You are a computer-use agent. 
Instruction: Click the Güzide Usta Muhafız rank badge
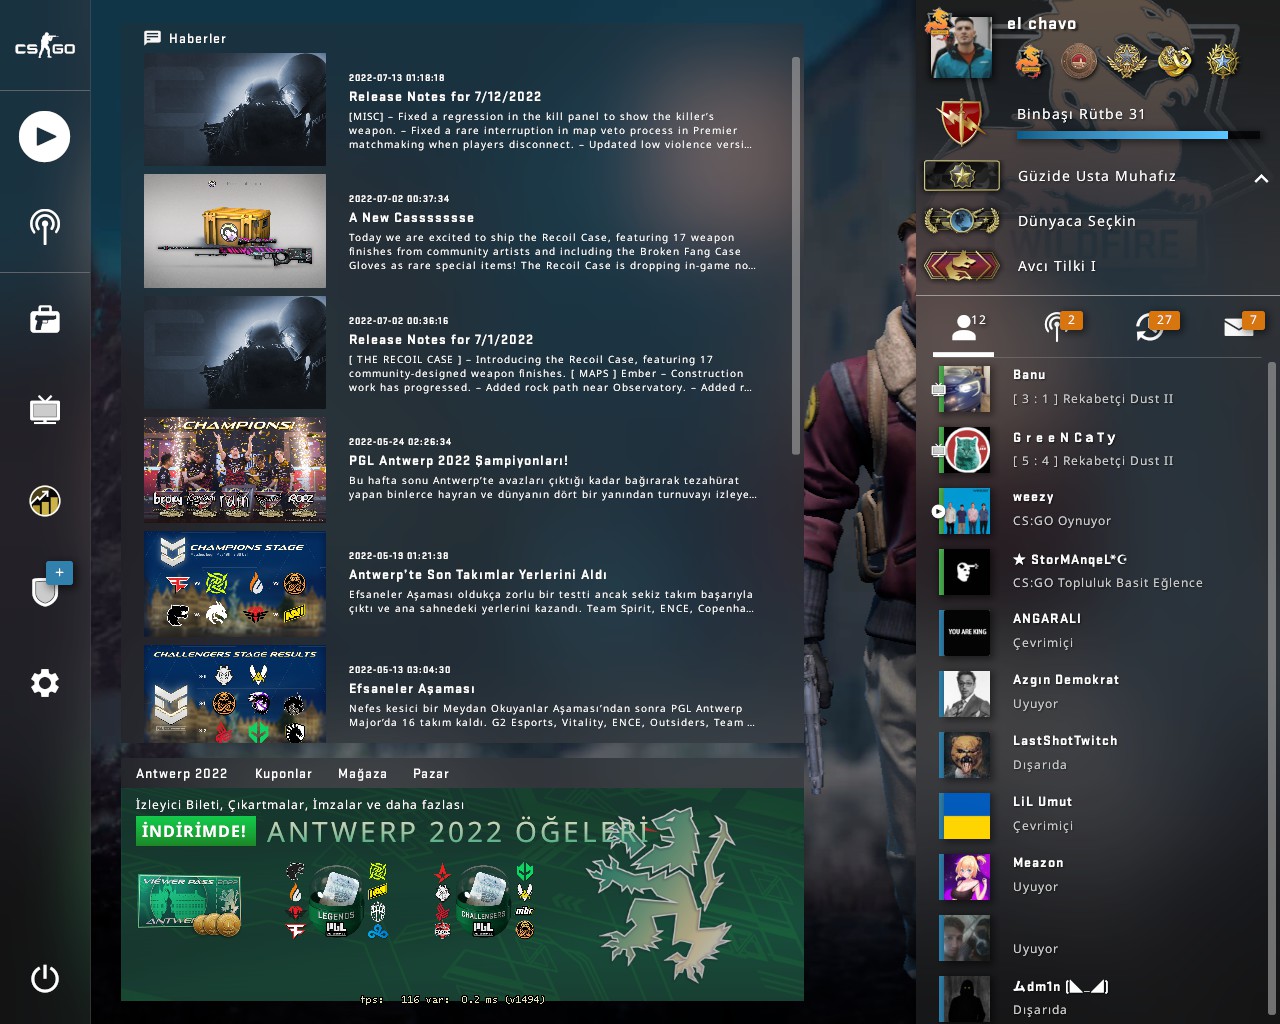click(x=961, y=176)
